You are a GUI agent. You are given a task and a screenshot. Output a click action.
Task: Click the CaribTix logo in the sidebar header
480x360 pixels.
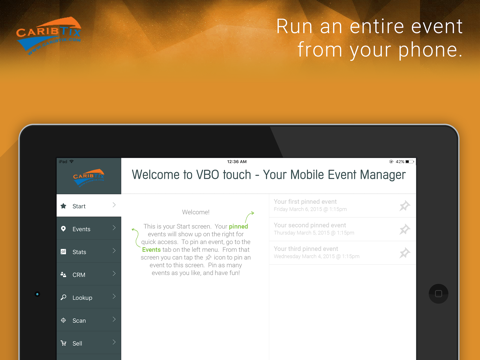tap(89, 177)
